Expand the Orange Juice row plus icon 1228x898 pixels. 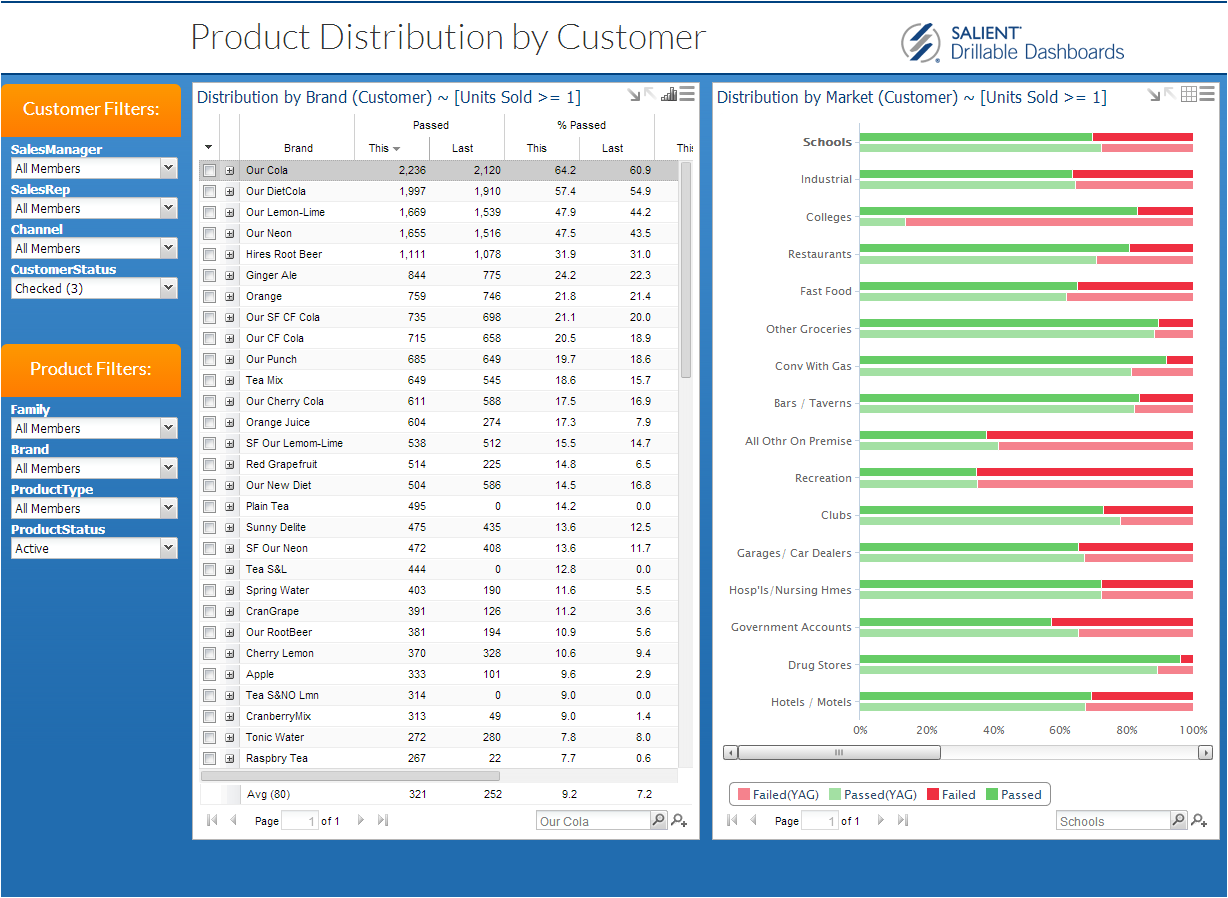229,422
